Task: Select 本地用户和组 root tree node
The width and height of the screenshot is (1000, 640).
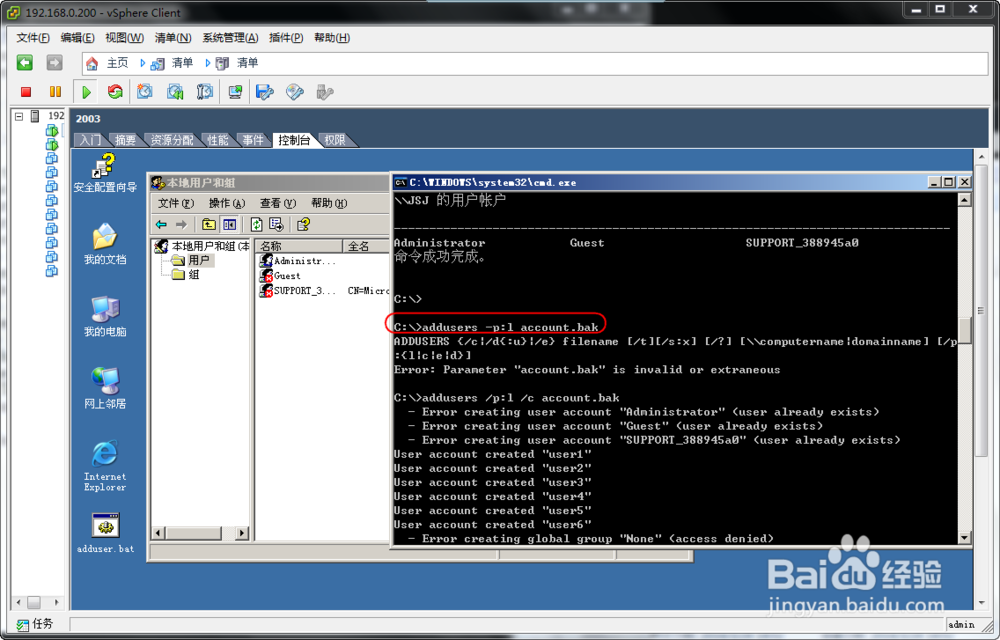Action: (x=203, y=246)
